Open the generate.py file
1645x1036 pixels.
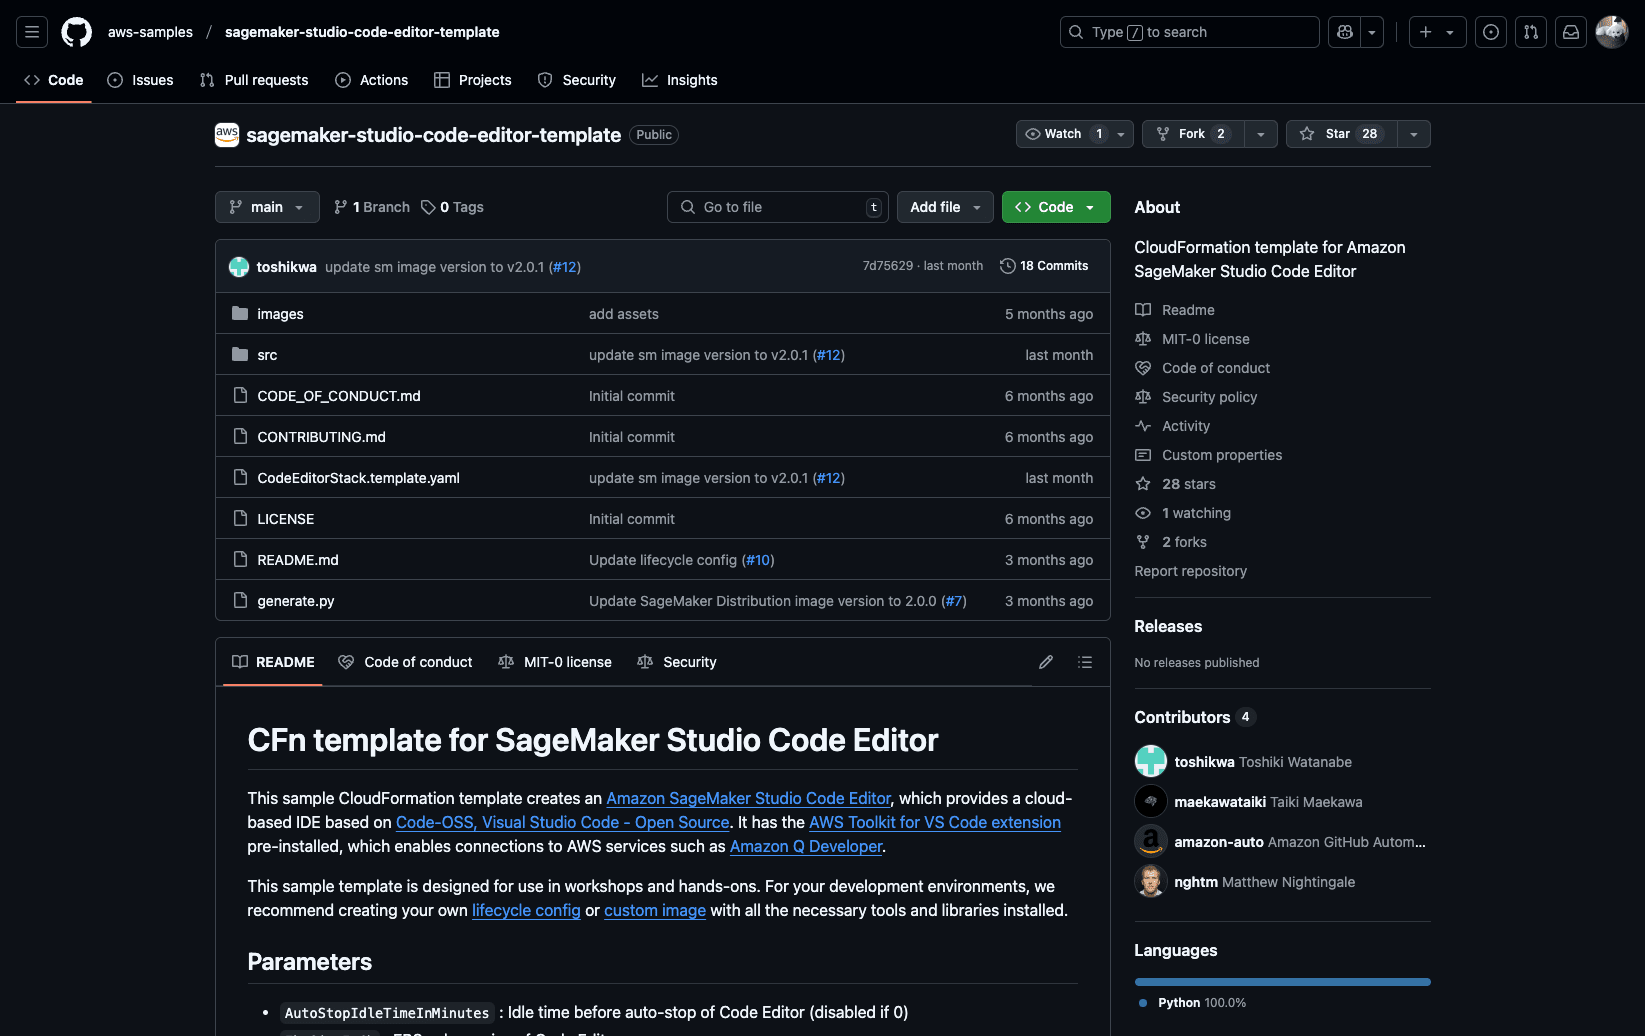click(x=295, y=601)
